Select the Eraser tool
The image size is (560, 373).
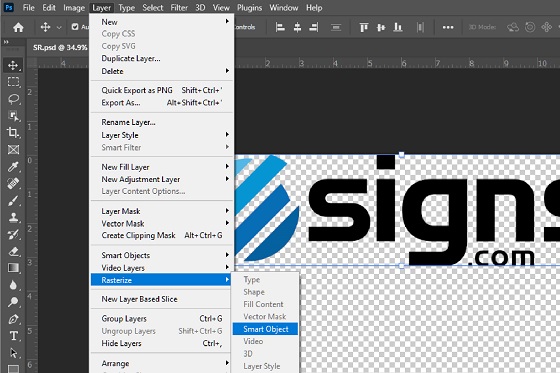point(13,251)
